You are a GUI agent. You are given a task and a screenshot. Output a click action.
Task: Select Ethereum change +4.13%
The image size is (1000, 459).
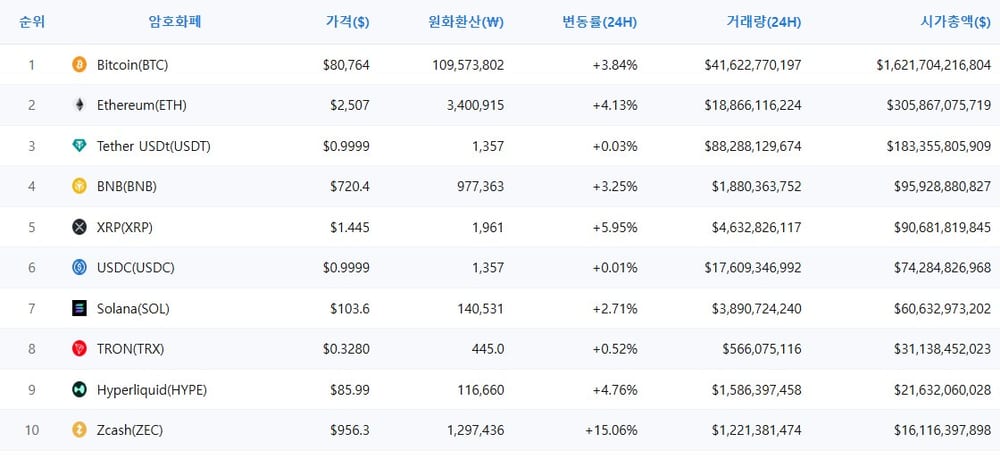coord(615,105)
